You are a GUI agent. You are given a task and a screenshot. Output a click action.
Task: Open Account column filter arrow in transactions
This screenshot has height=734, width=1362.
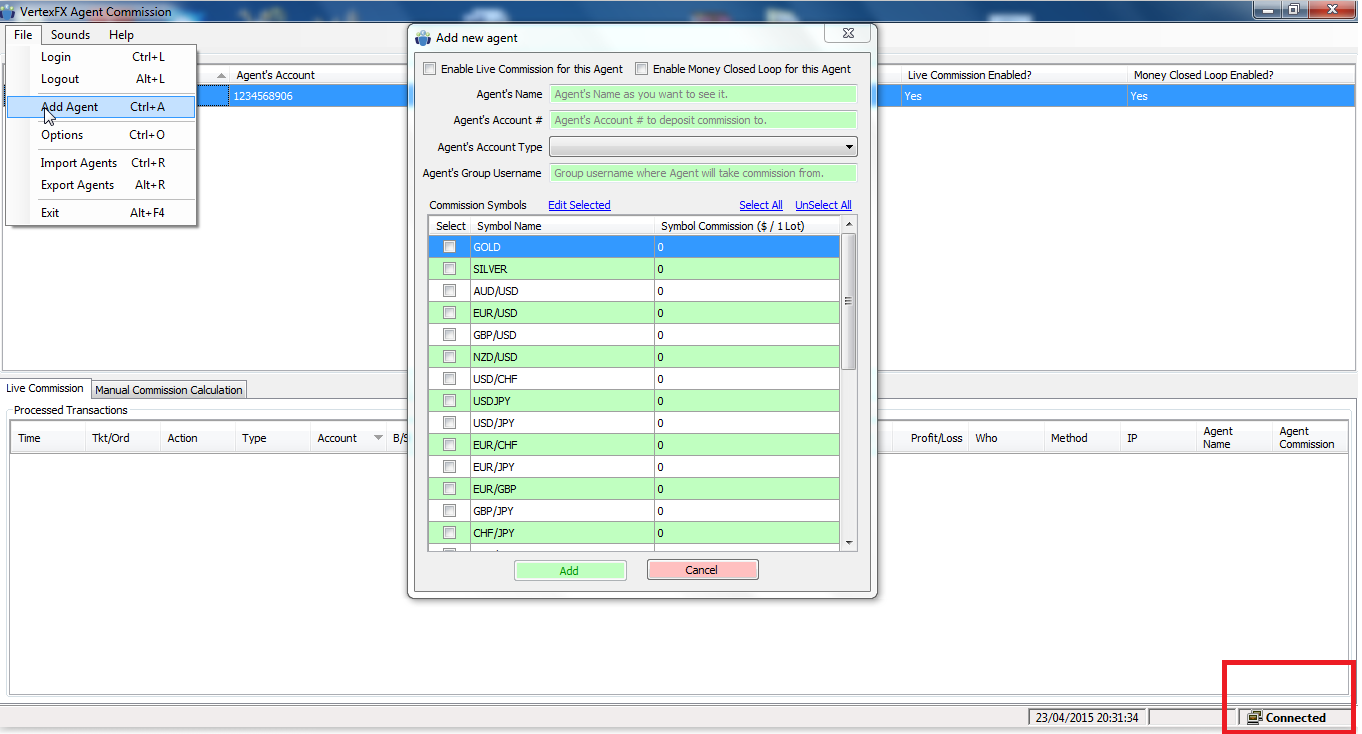tap(378, 438)
